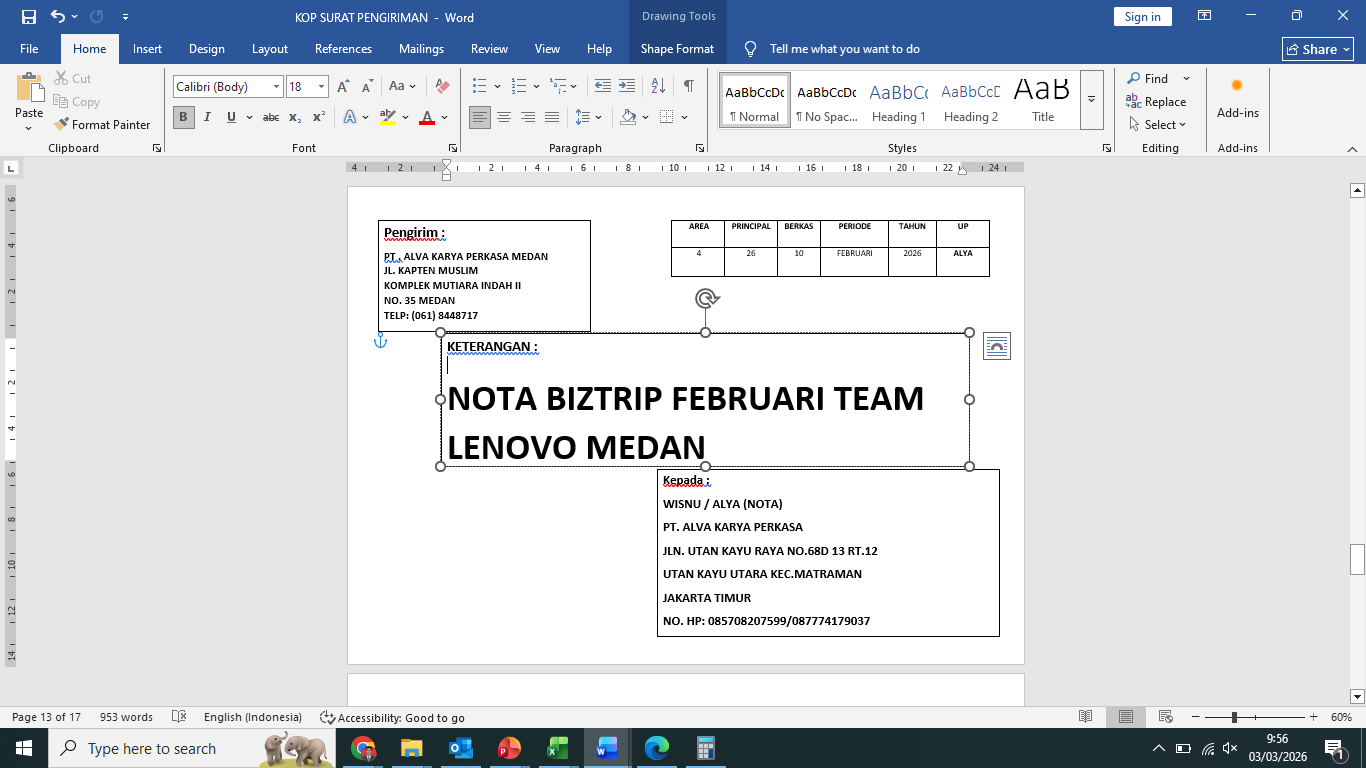Click the Paste clipboard icon
The width and height of the screenshot is (1366, 768).
pyautogui.click(x=30, y=87)
